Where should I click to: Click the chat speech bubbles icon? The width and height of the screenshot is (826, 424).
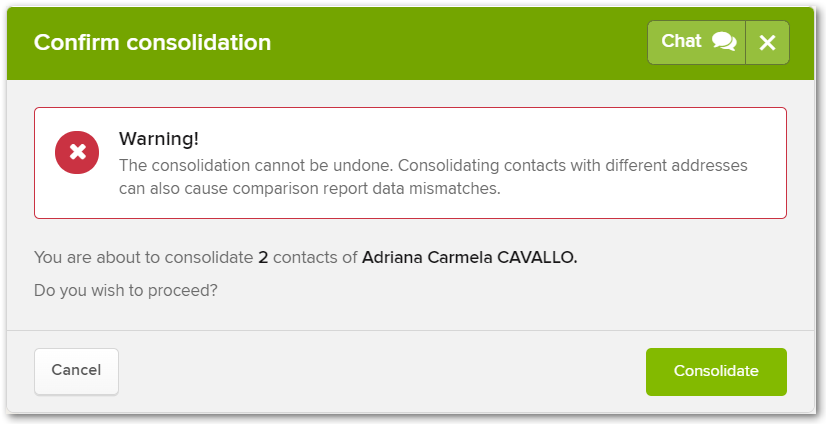[x=724, y=42]
